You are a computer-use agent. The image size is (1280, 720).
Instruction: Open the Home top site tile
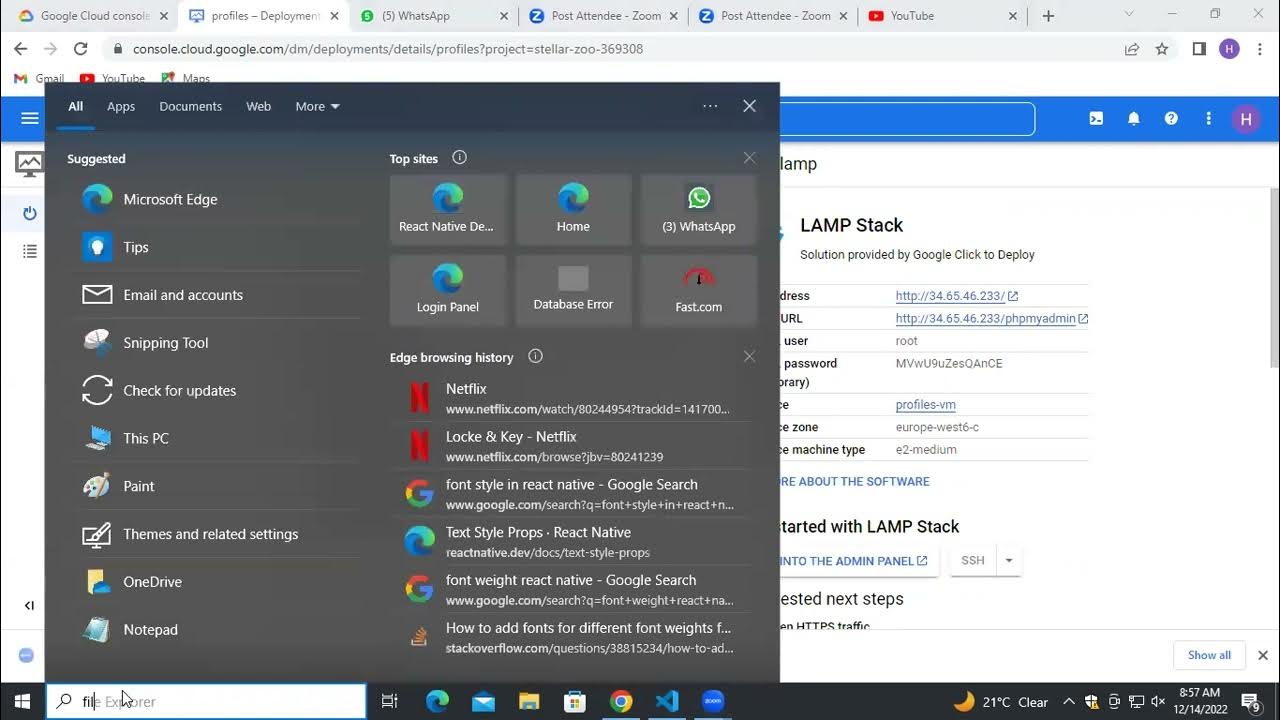[573, 209]
